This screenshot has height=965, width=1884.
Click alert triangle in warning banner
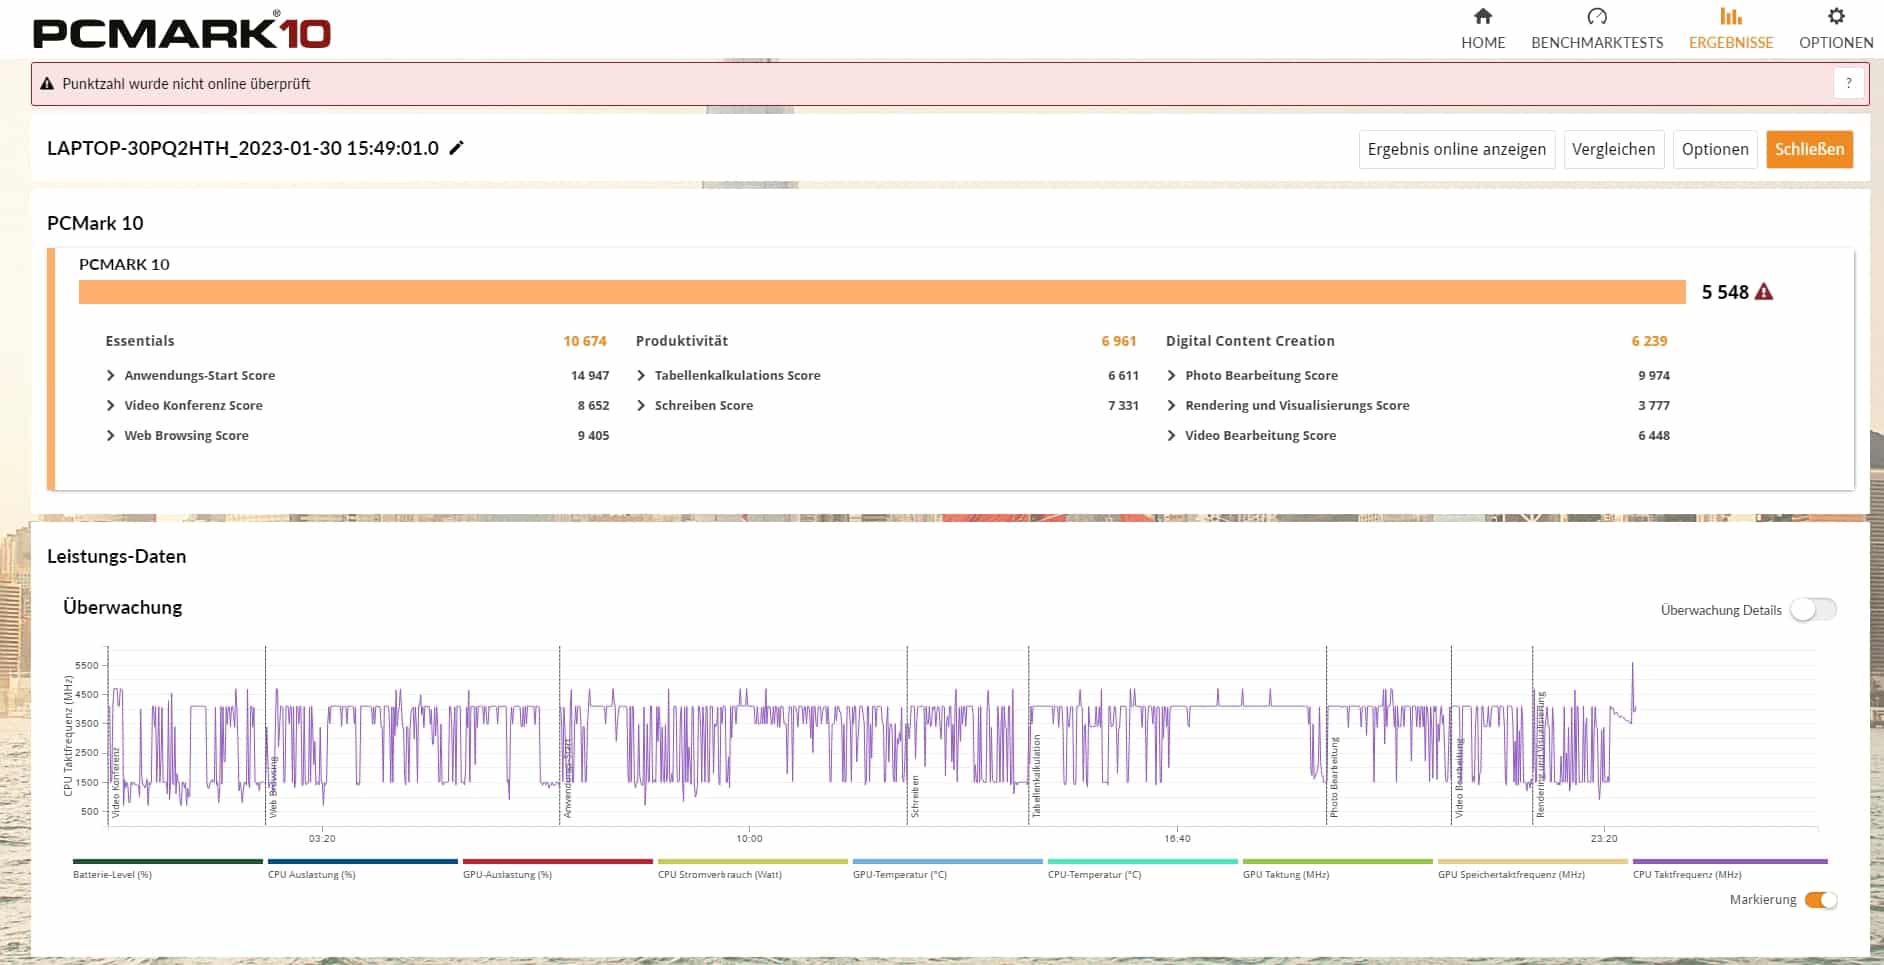[x=47, y=84]
